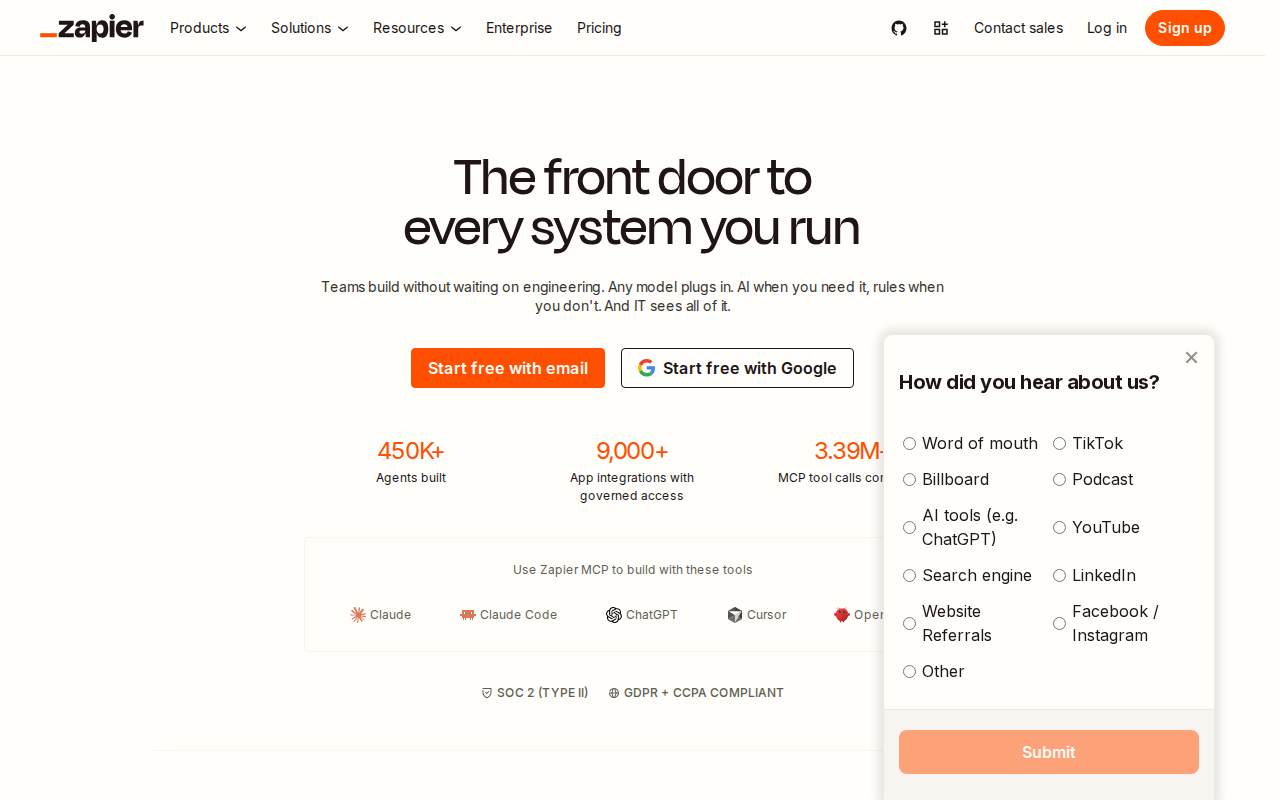Viewport: 1280px width, 800px height.
Task: Select the Website Referrals option
Action: coord(909,623)
